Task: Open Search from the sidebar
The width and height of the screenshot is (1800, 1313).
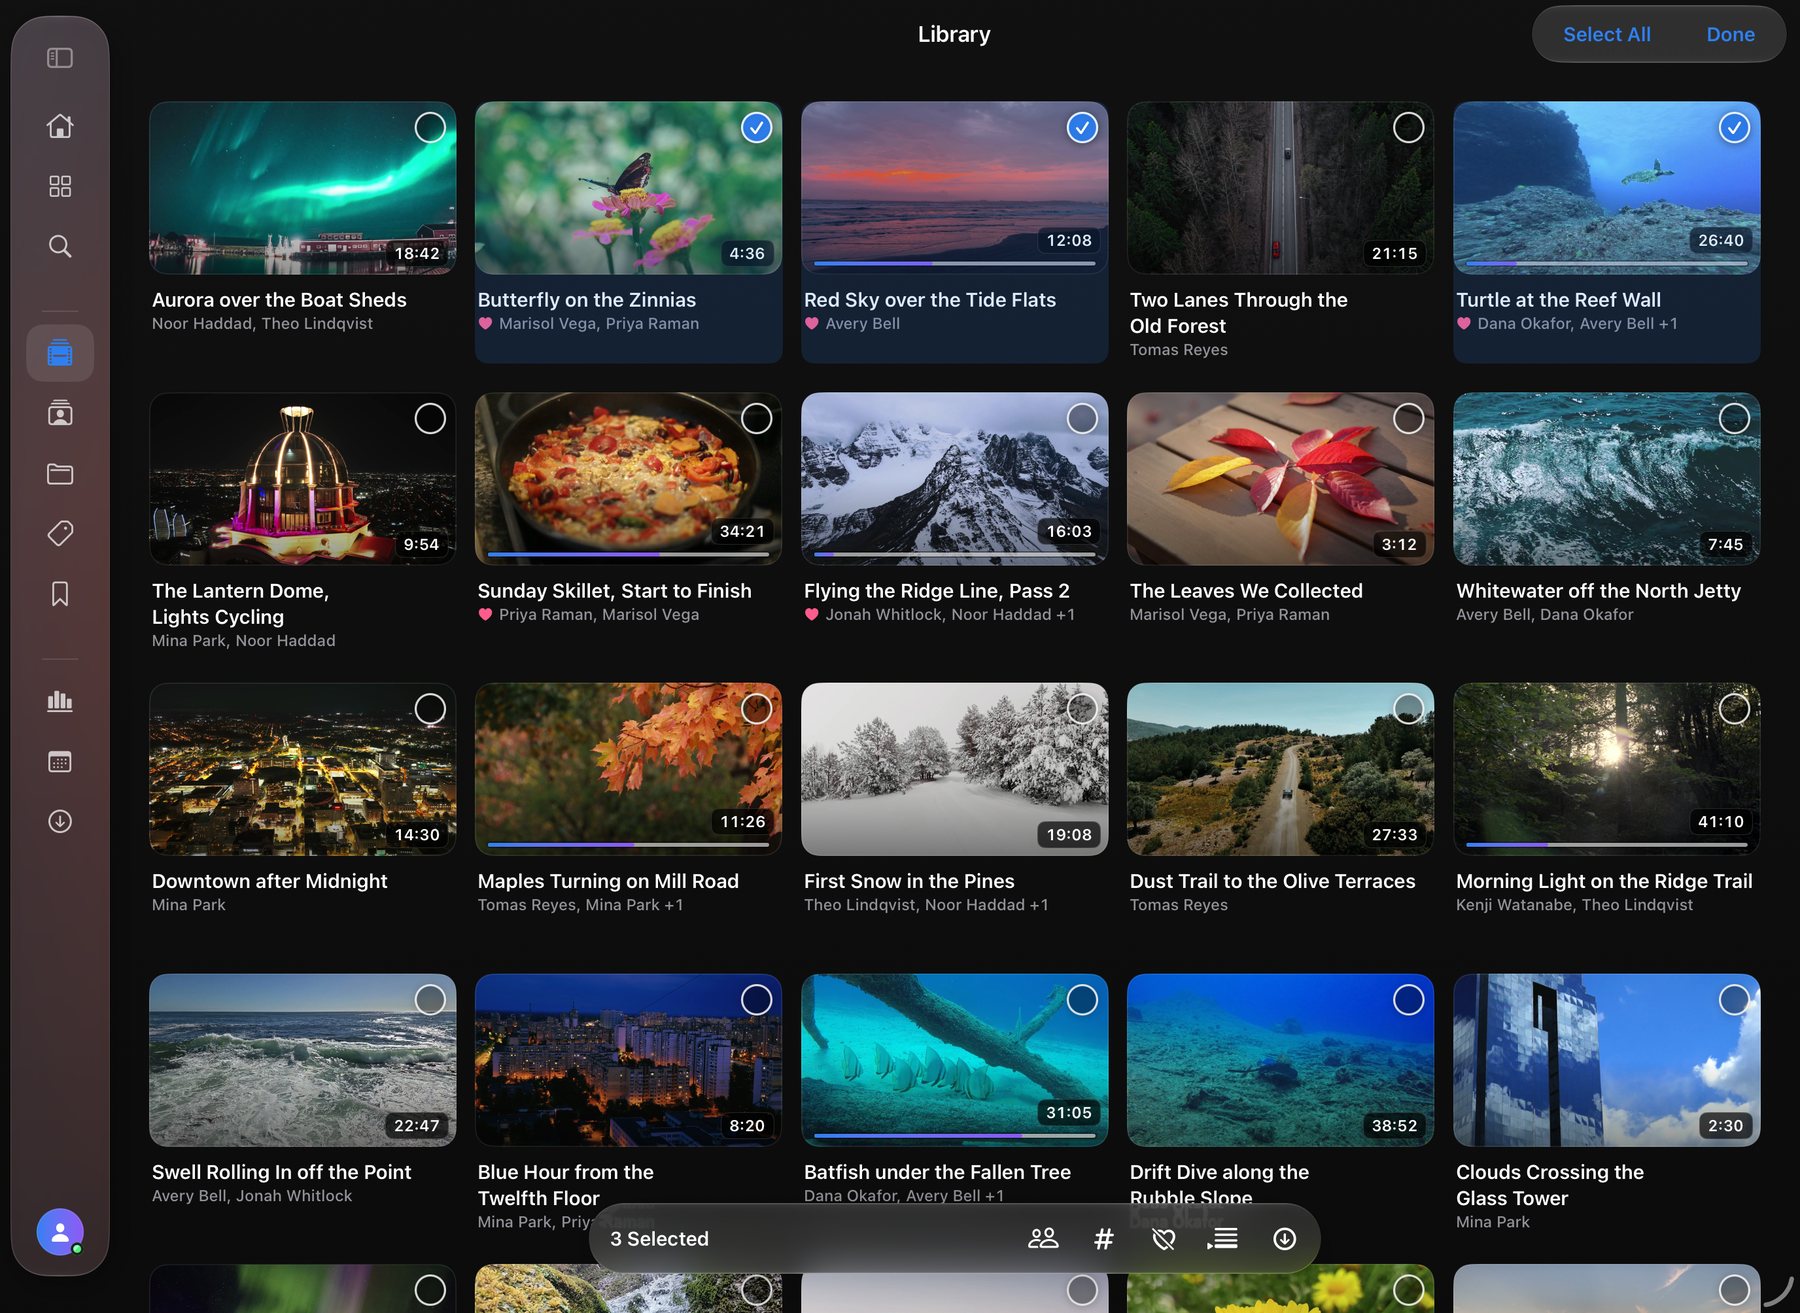Action: point(60,246)
